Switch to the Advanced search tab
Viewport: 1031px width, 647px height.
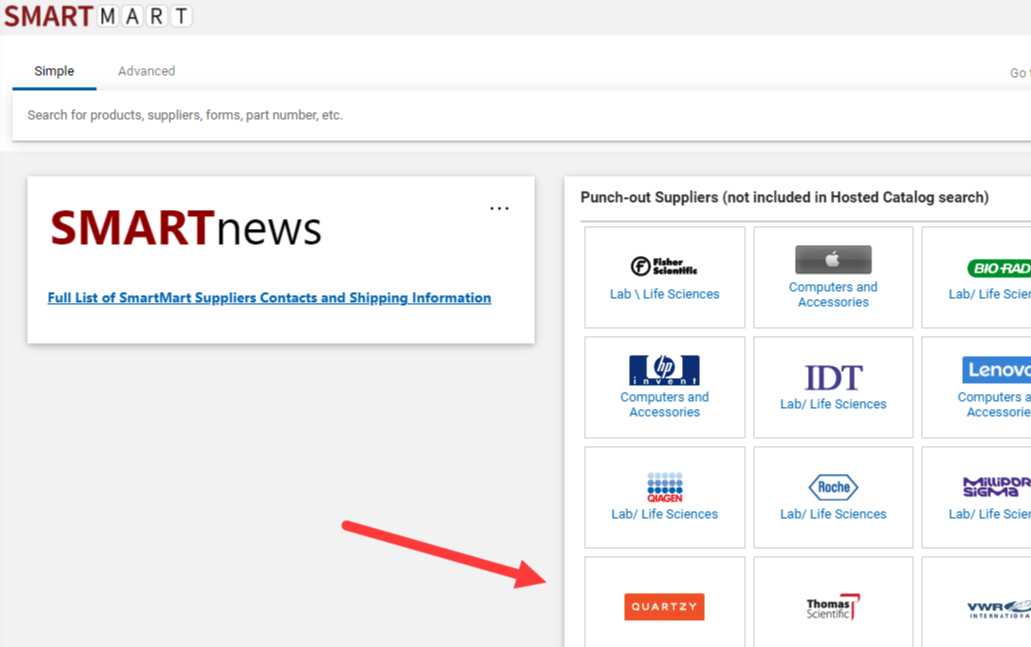pos(146,71)
